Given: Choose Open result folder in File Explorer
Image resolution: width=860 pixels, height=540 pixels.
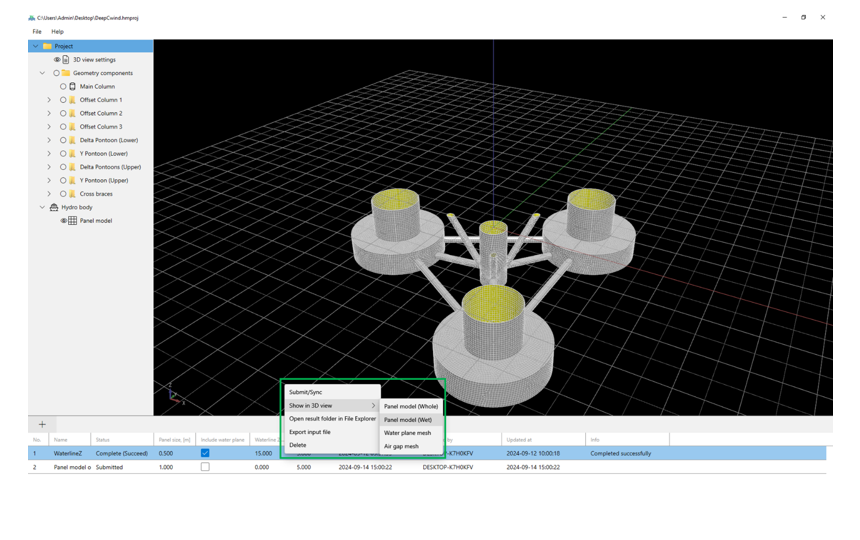Looking at the screenshot, I should click(x=332, y=418).
